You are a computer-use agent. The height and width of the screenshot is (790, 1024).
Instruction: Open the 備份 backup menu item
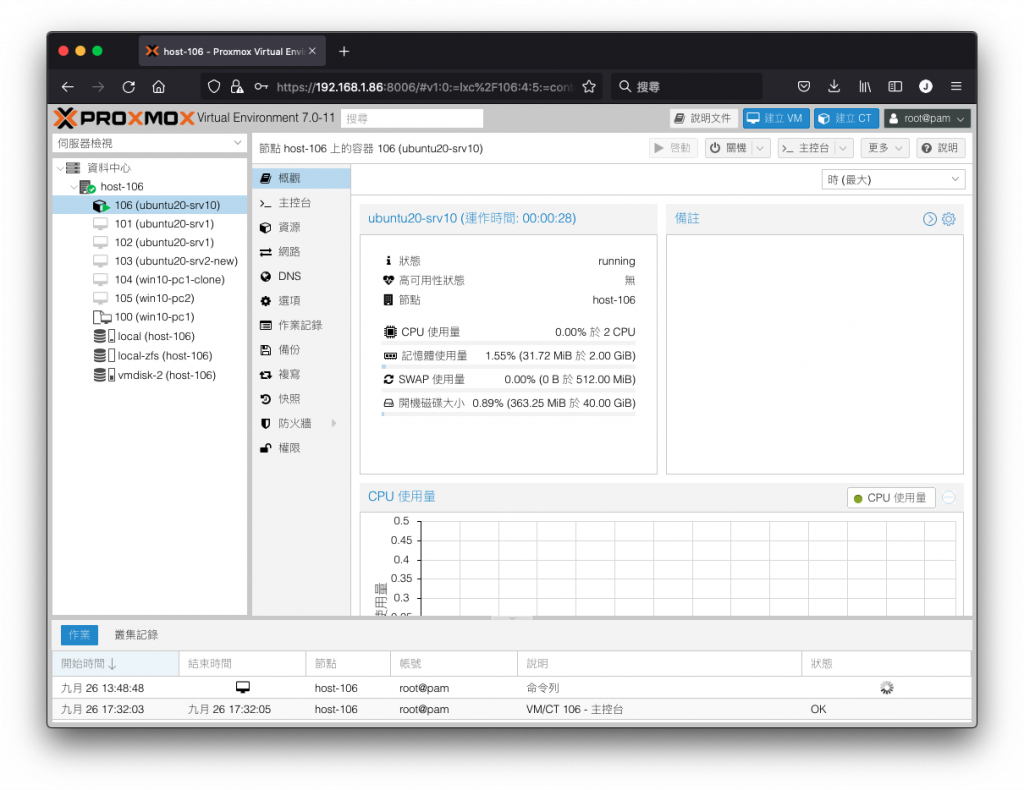[x=301, y=350]
